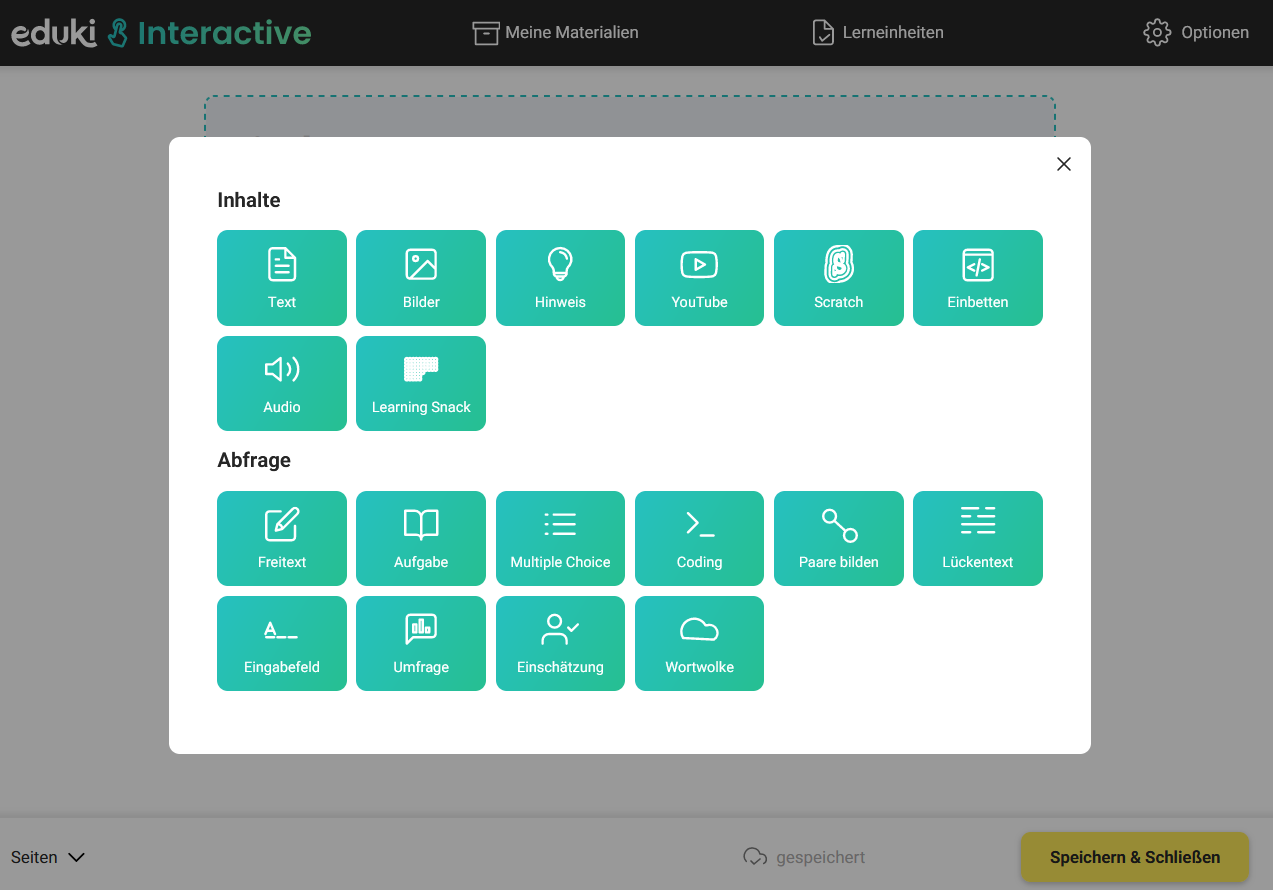Screen dimensions: 1273x890
Task: Choose the Paare bilden matching tool
Action: click(x=838, y=538)
